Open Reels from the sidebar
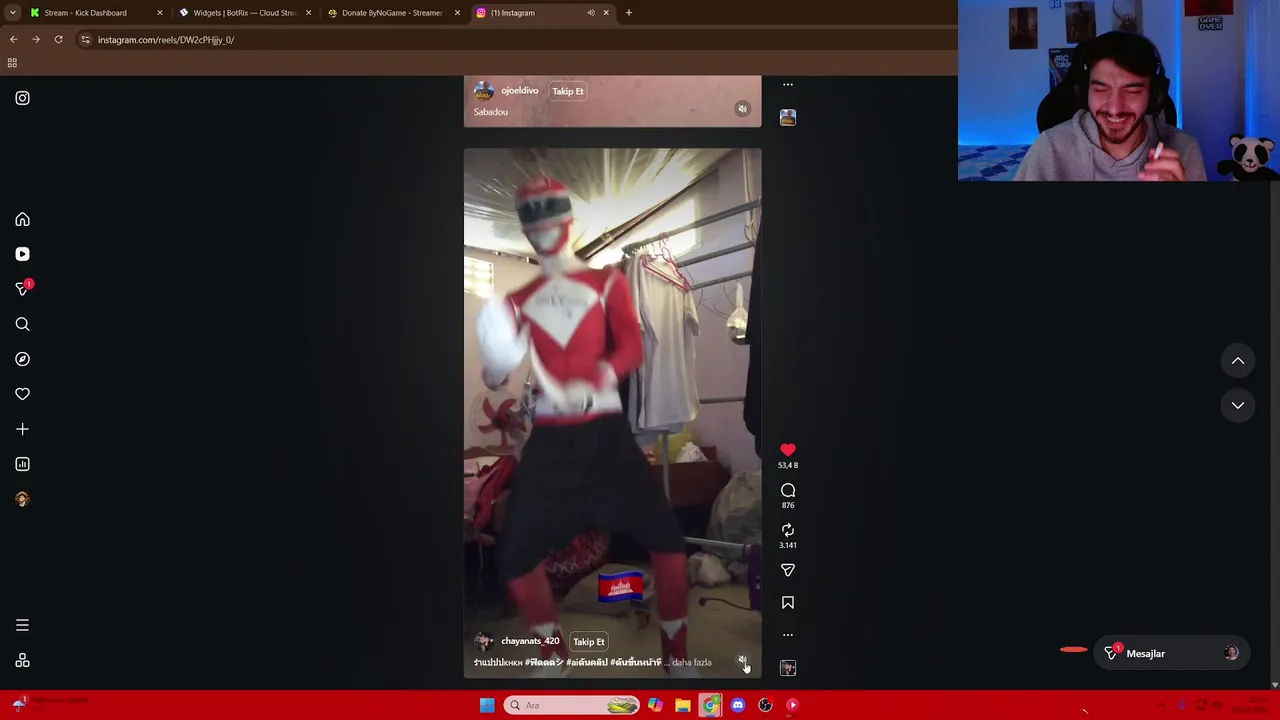Image resolution: width=1280 pixels, height=720 pixels. tap(22, 254)
